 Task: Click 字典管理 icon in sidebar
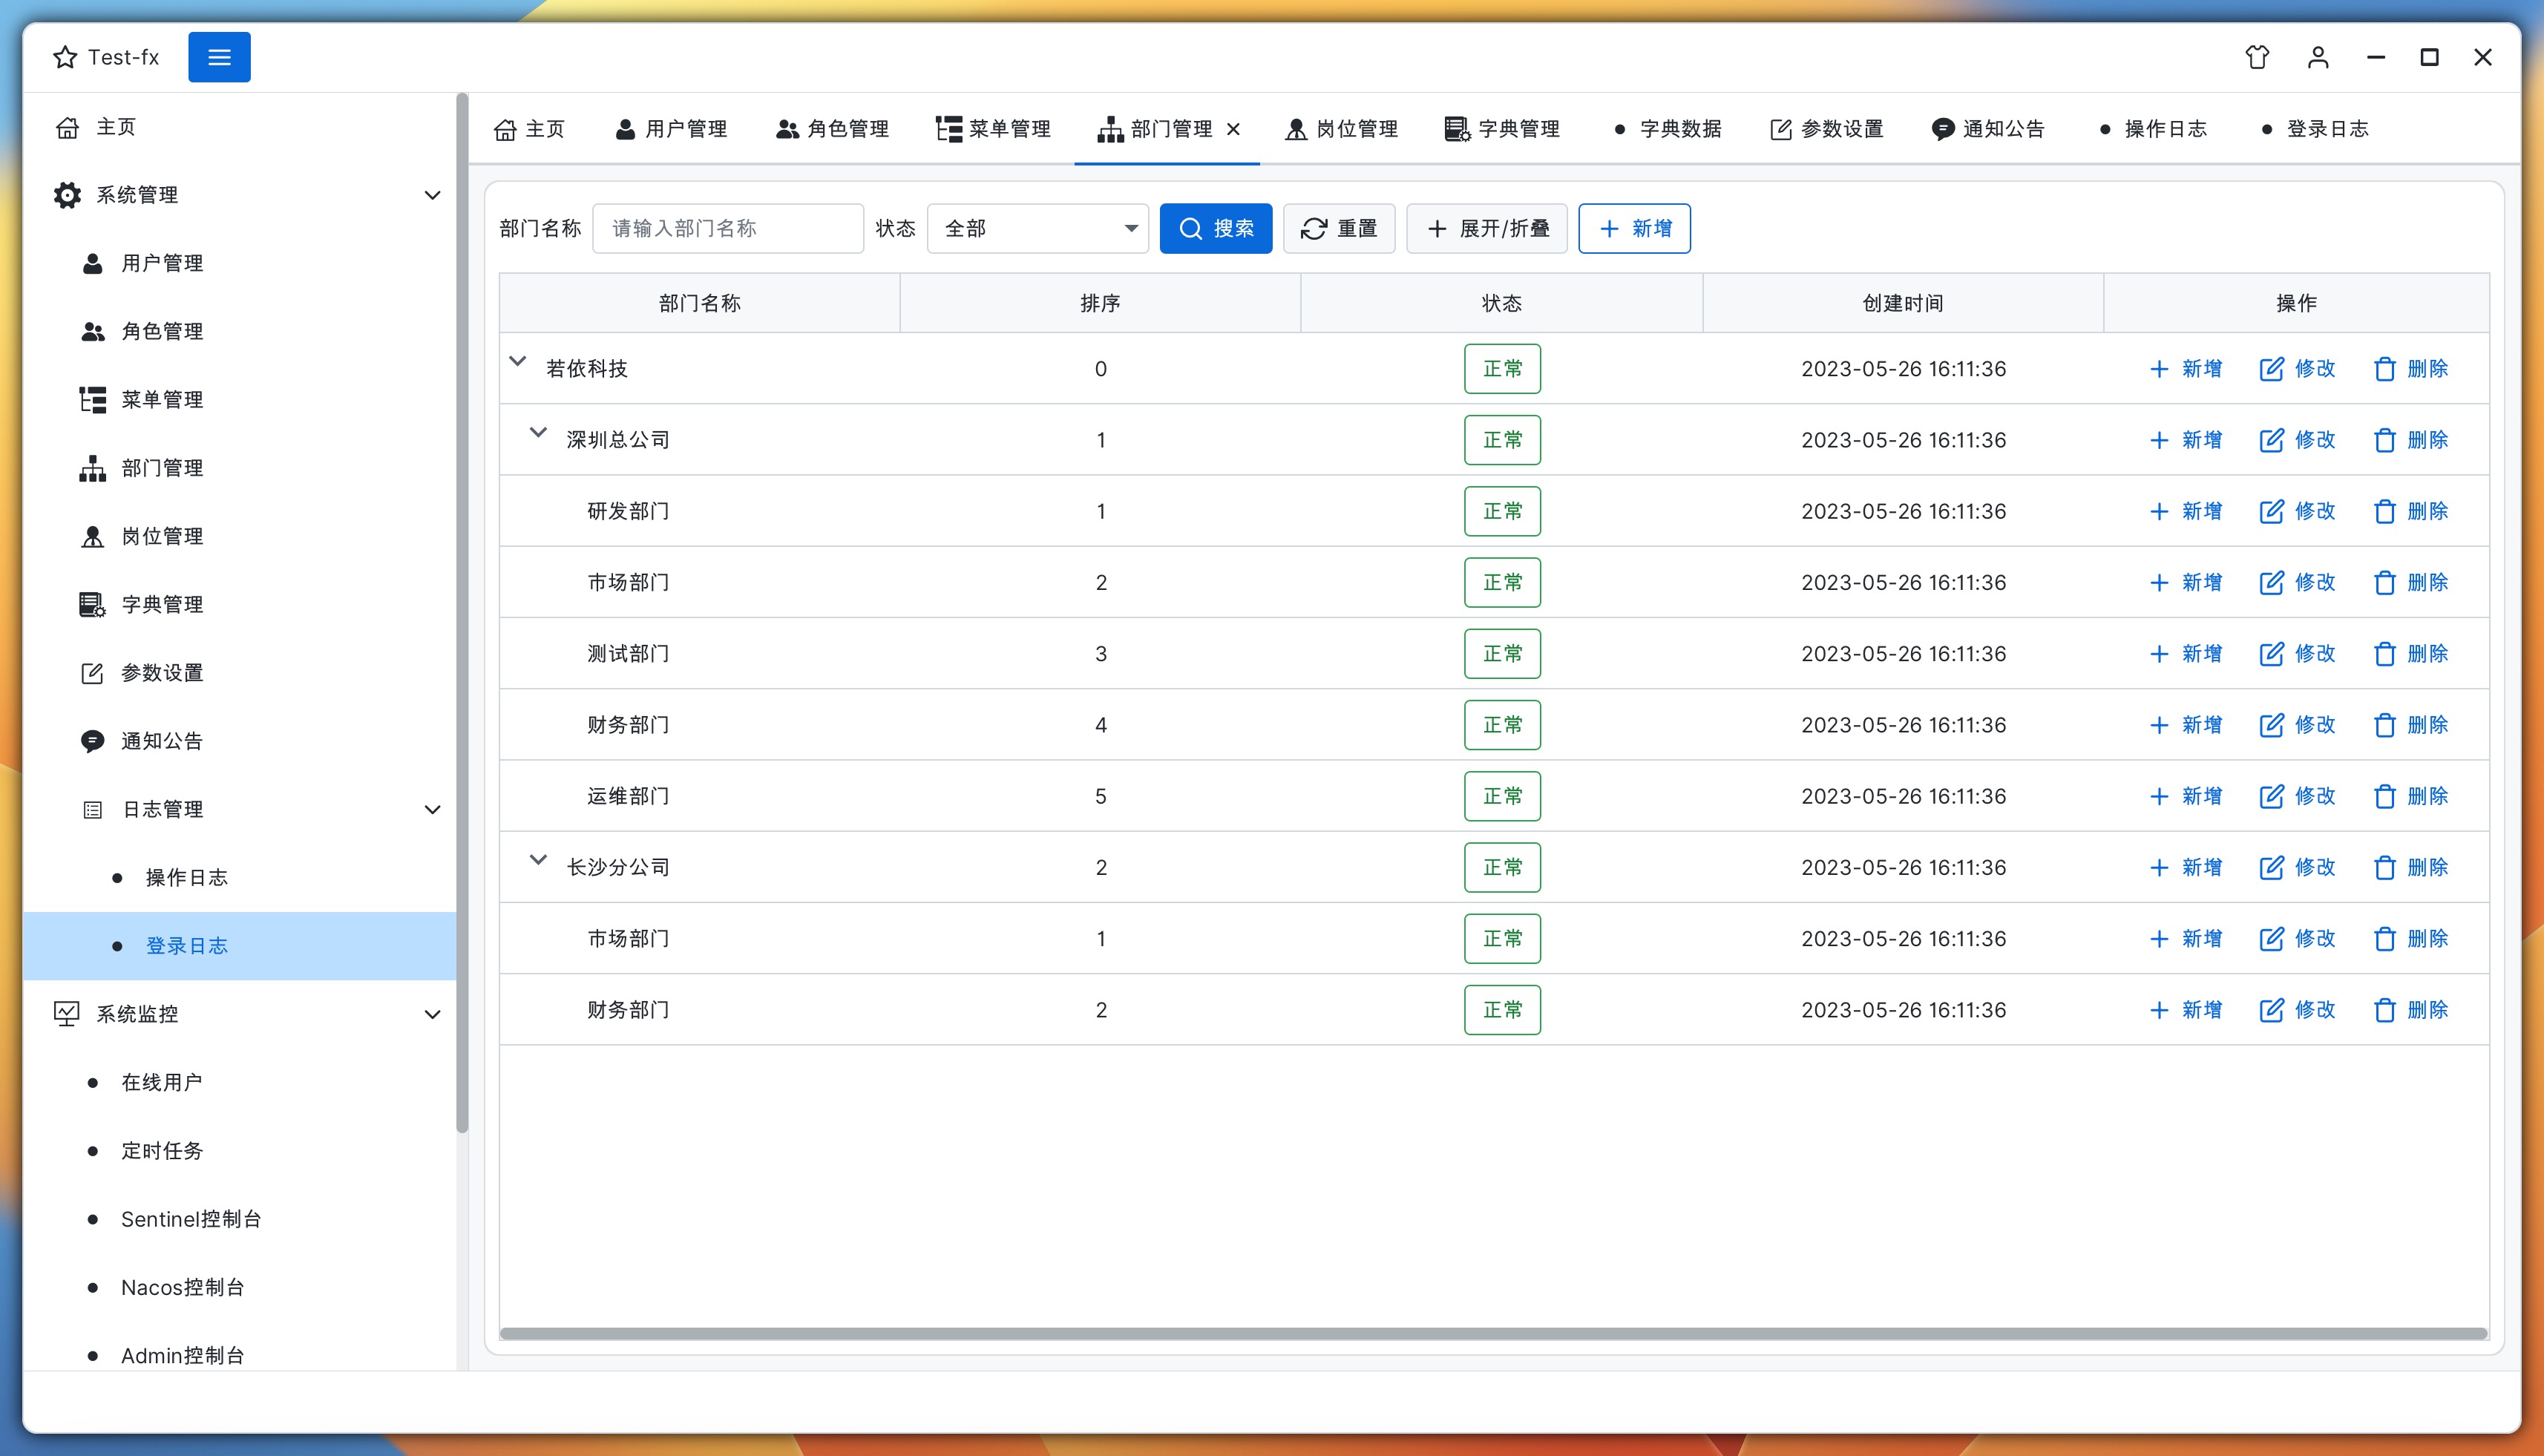point(92,604)
